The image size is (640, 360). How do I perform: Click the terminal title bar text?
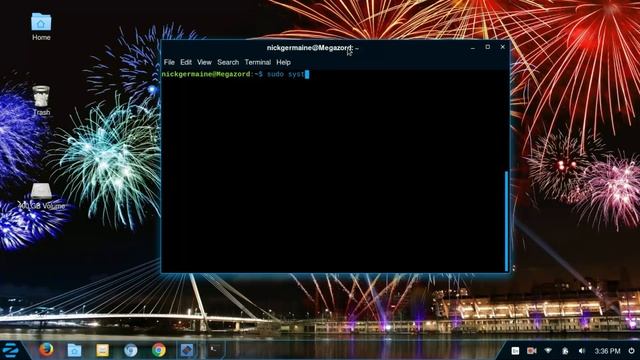[x=313, y=48]
